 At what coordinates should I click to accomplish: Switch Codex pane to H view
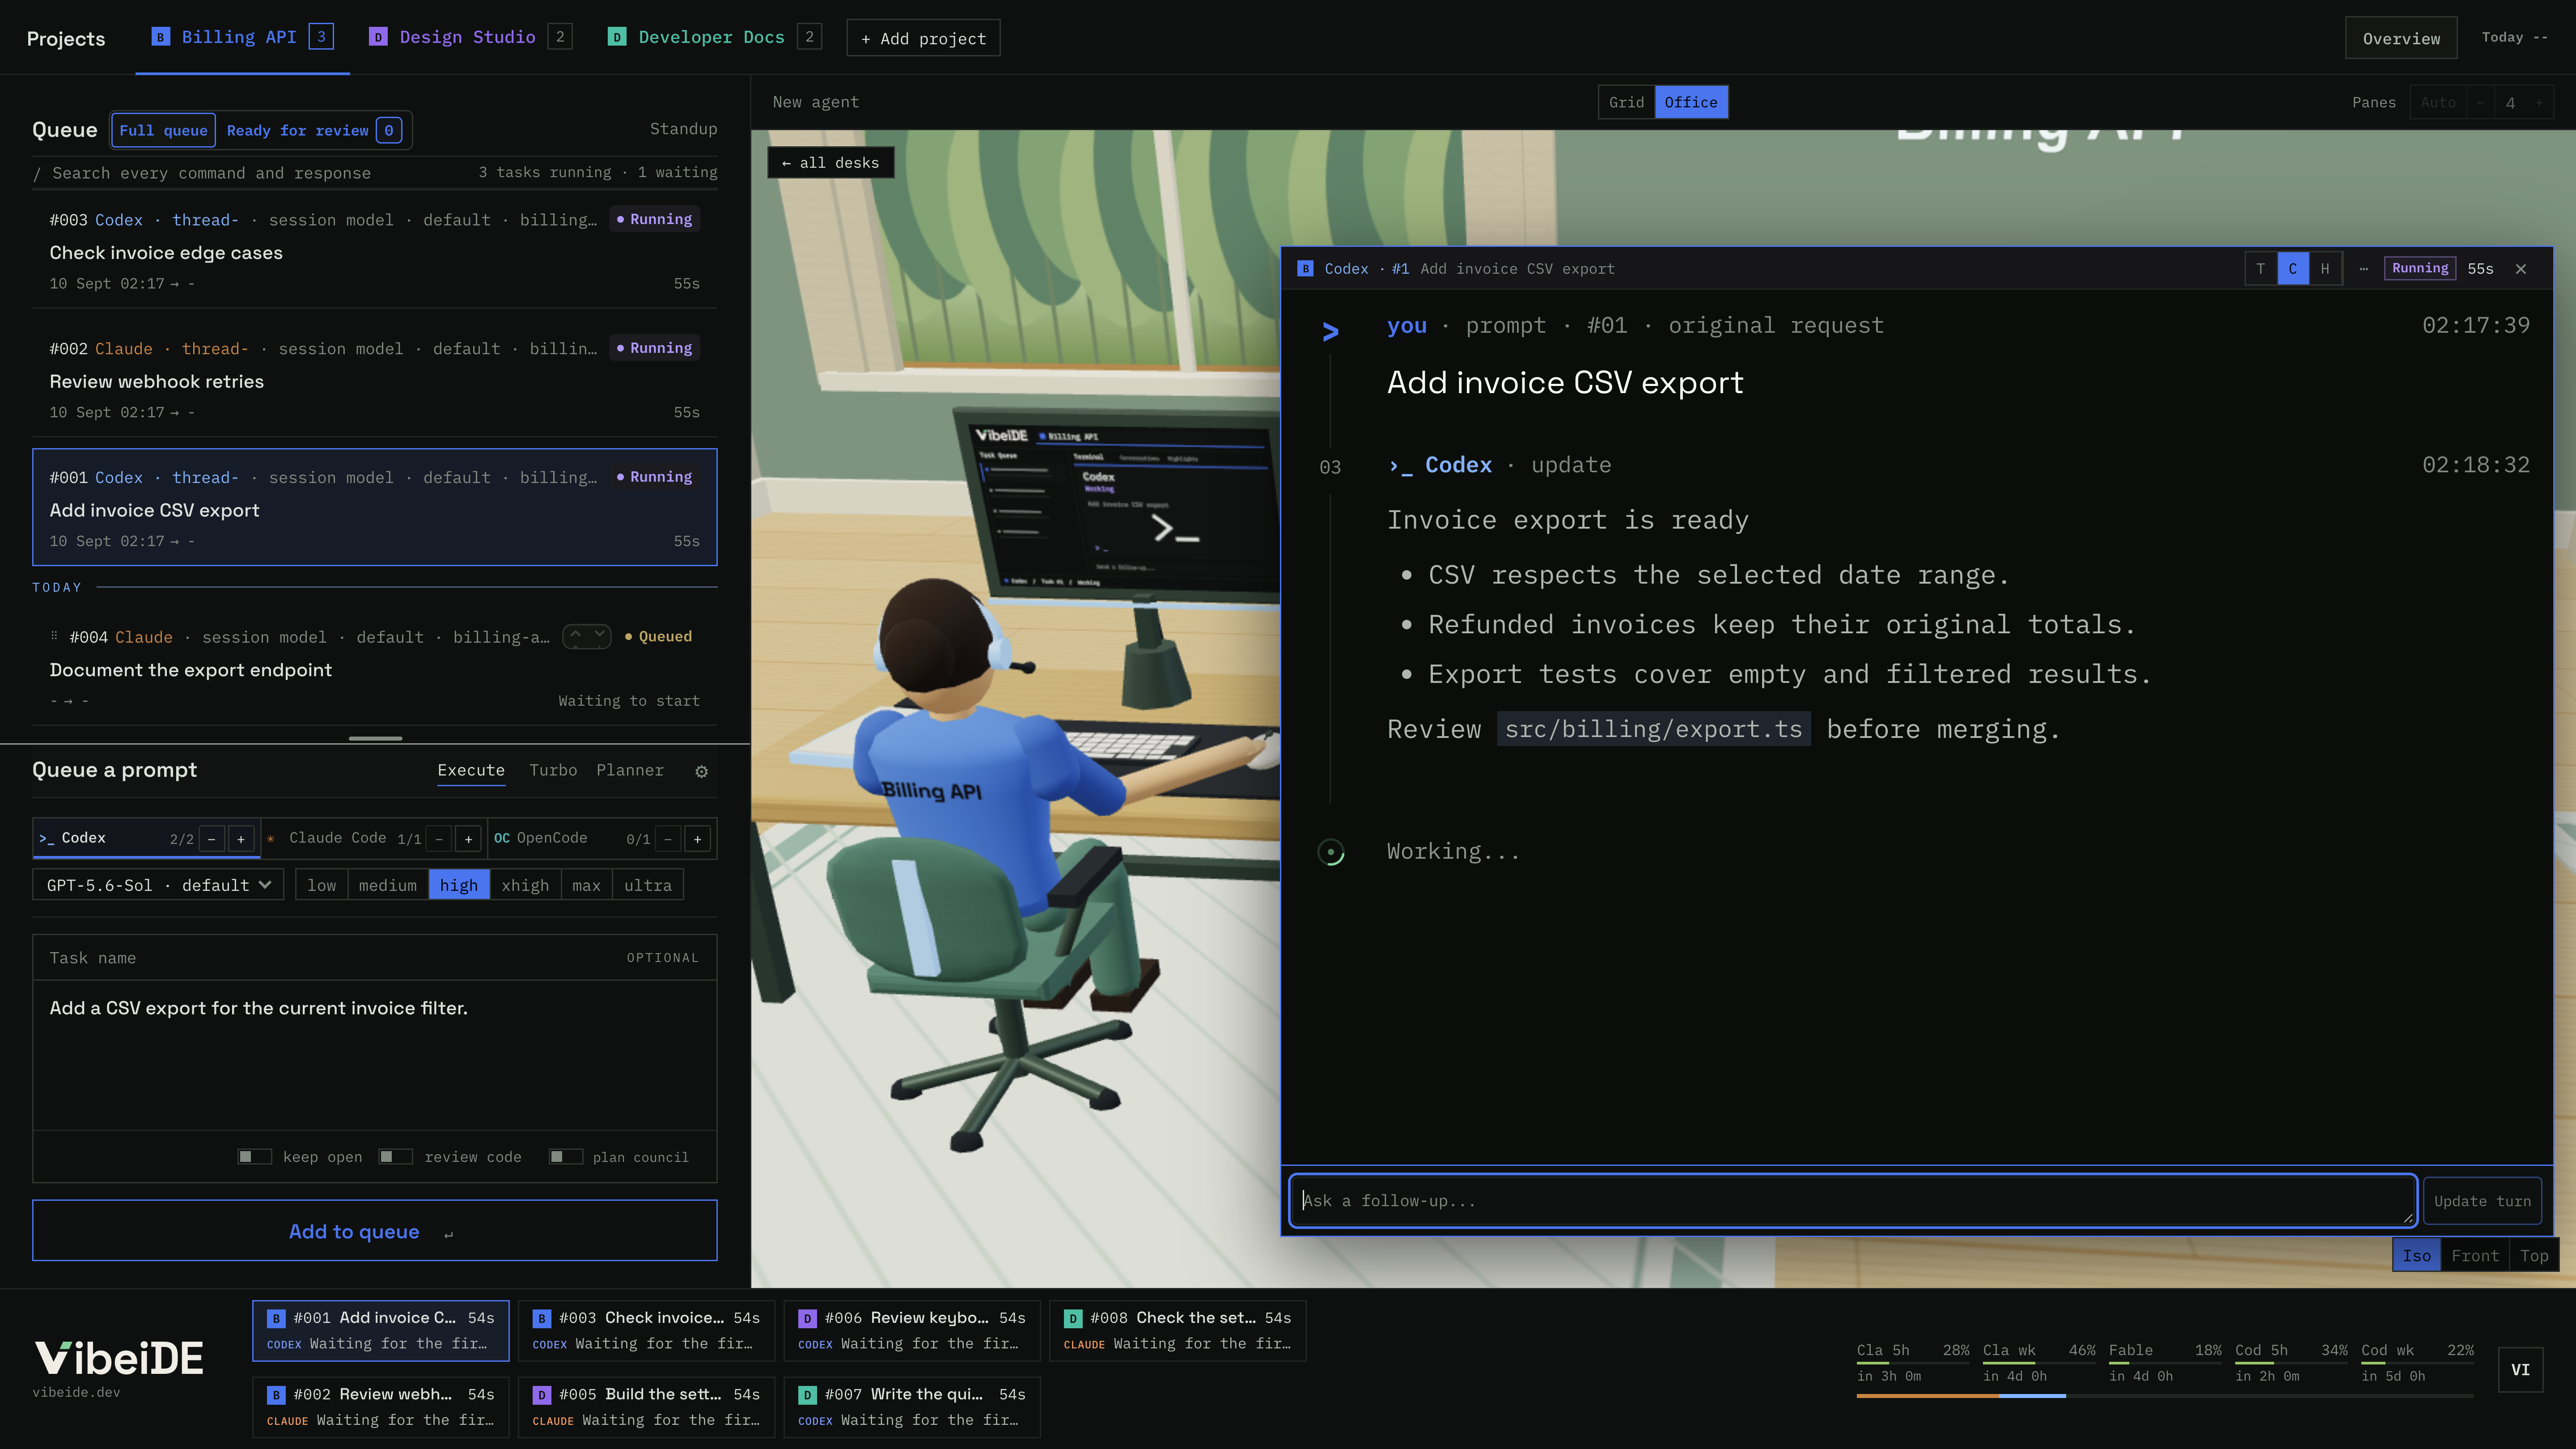pos(2325,269)
